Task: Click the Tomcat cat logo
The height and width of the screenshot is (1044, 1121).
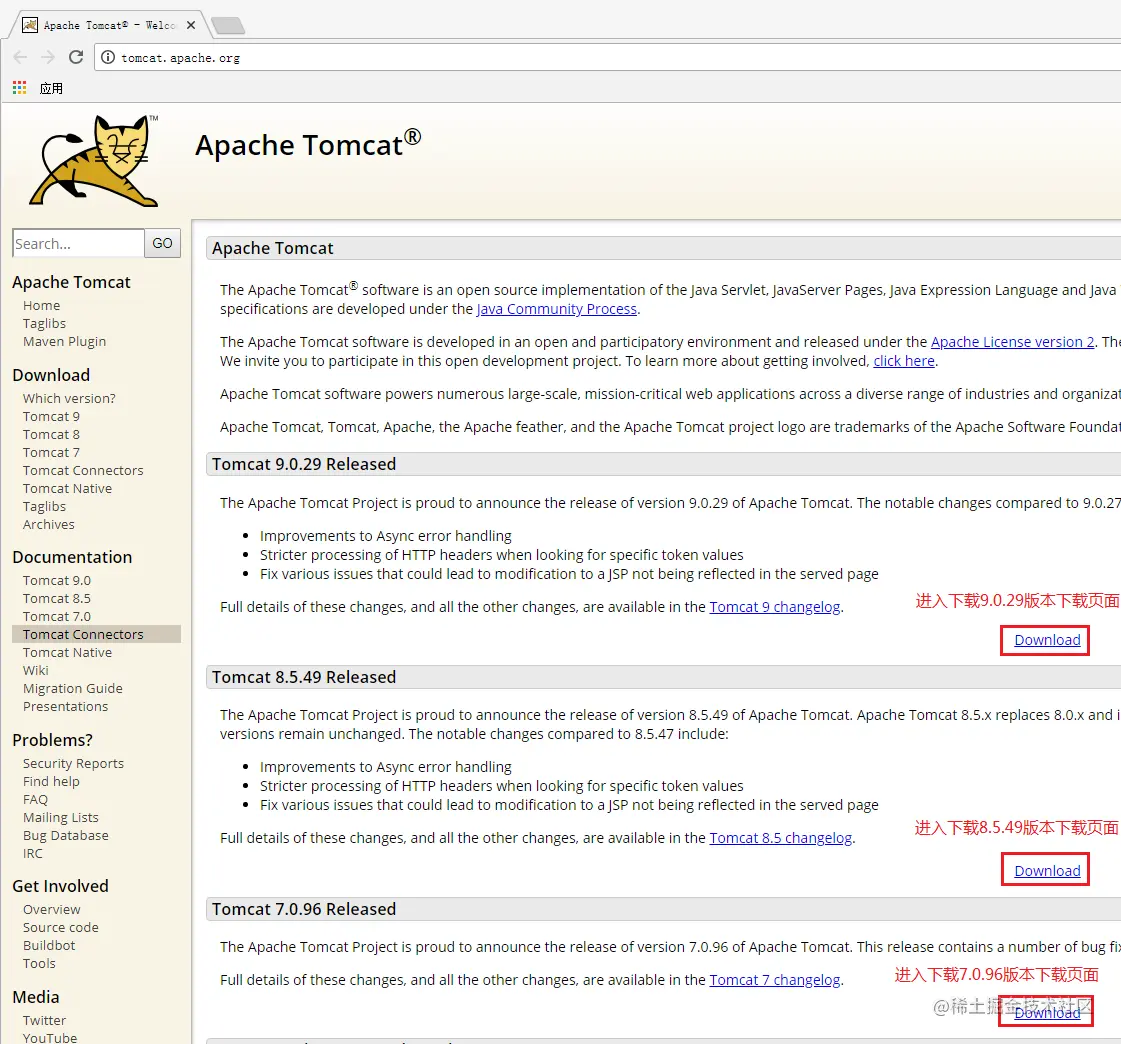Action: coord(94,161)
